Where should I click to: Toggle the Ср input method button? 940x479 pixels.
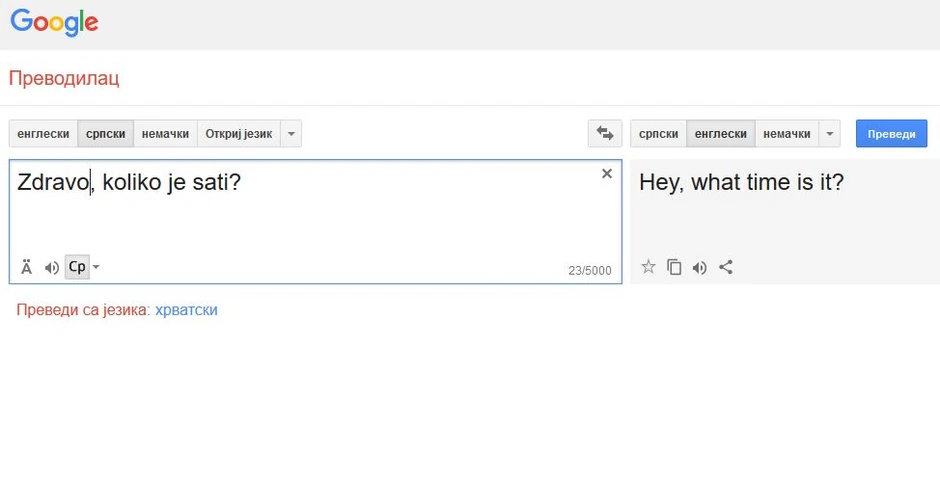pyautogui.click(x=77, y=267)
